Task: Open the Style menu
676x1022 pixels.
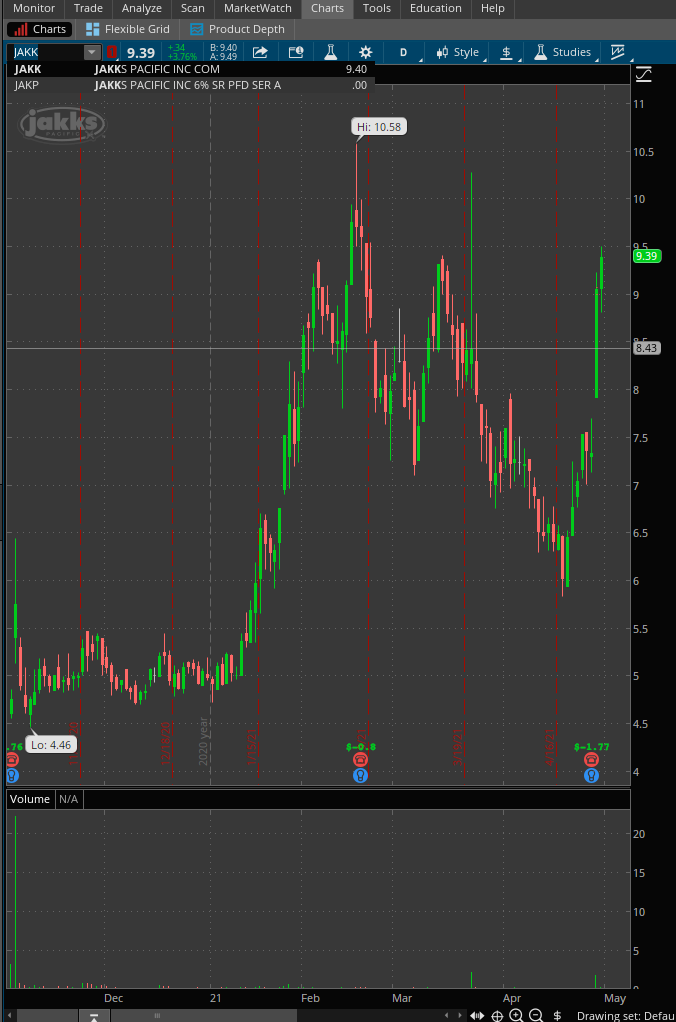Action: tap(458, 52)
